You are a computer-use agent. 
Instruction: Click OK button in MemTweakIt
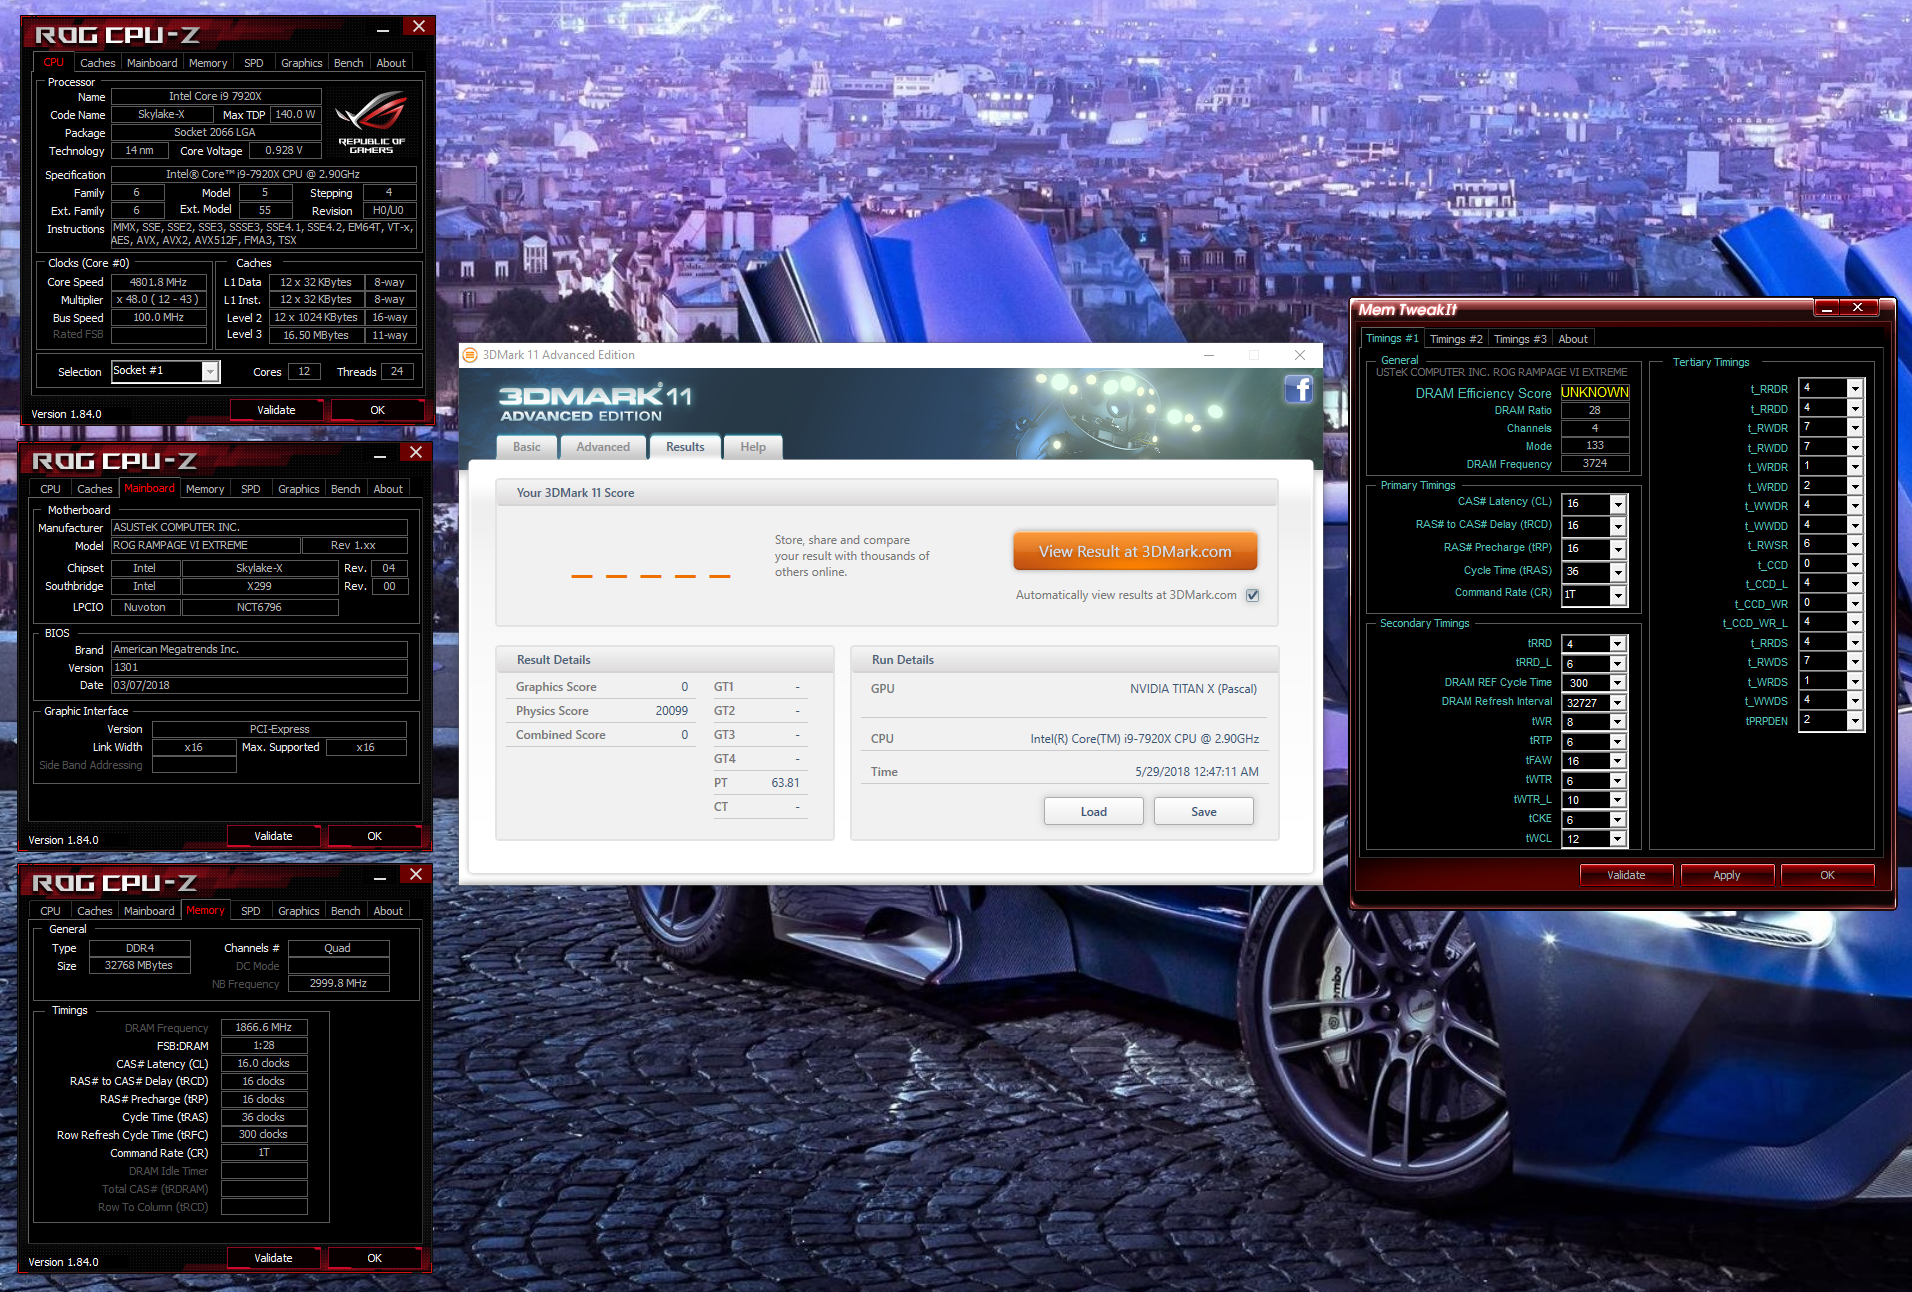pos(1827,875)
